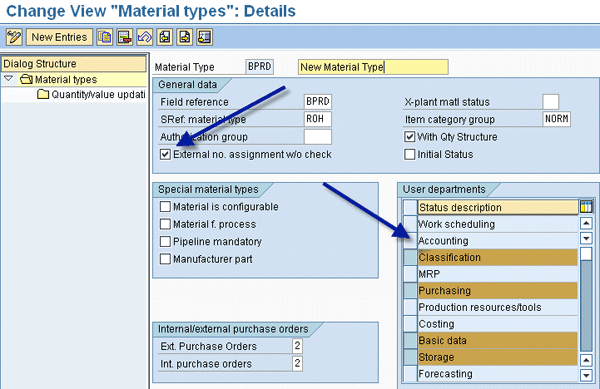
Task: Select the Material types folder in Dialog Structure
Action: tap(66, 79)
